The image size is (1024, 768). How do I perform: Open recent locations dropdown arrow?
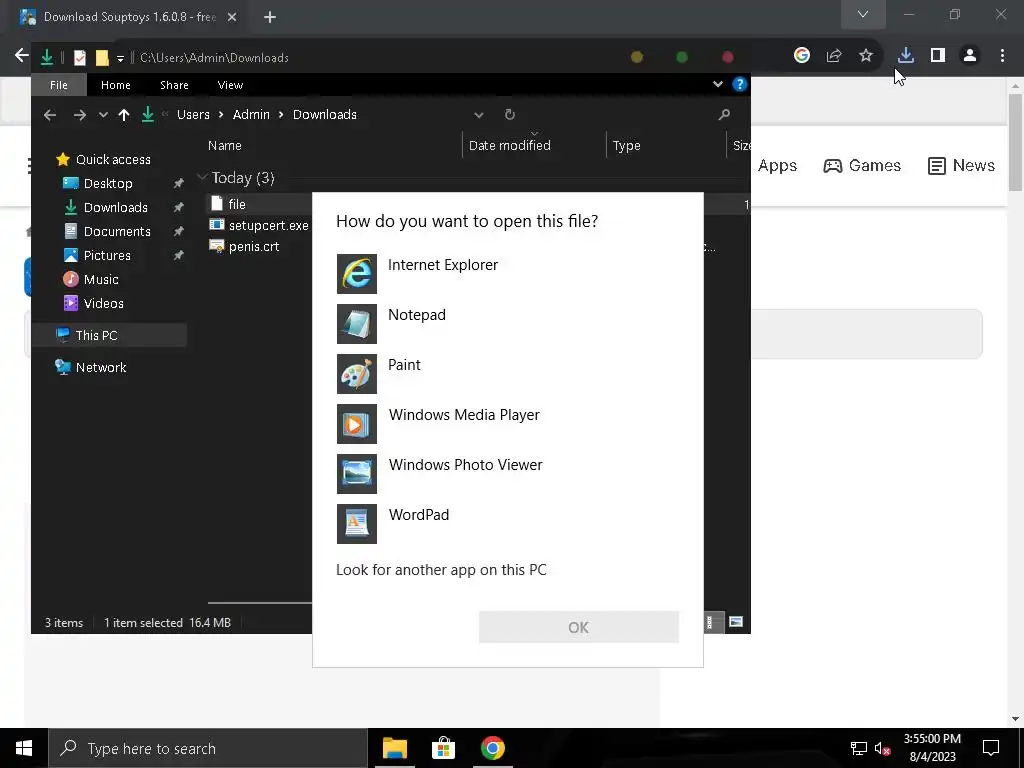pos(103,115)
